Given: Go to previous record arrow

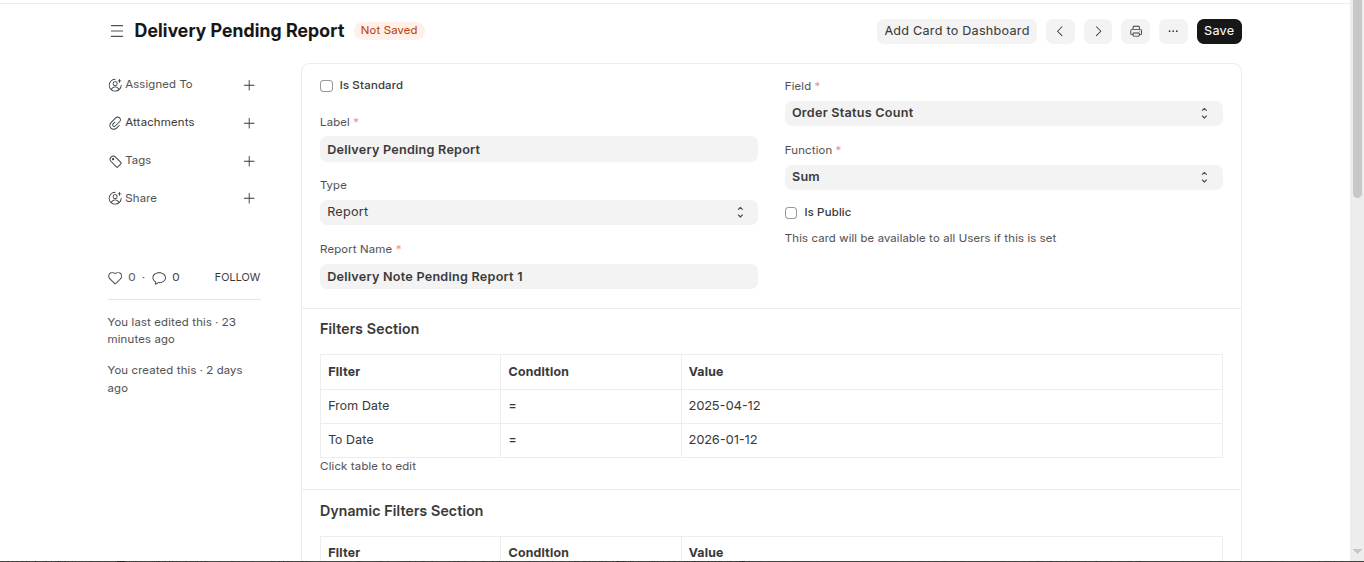Looking at the screenshot, I should point(1060,31).
